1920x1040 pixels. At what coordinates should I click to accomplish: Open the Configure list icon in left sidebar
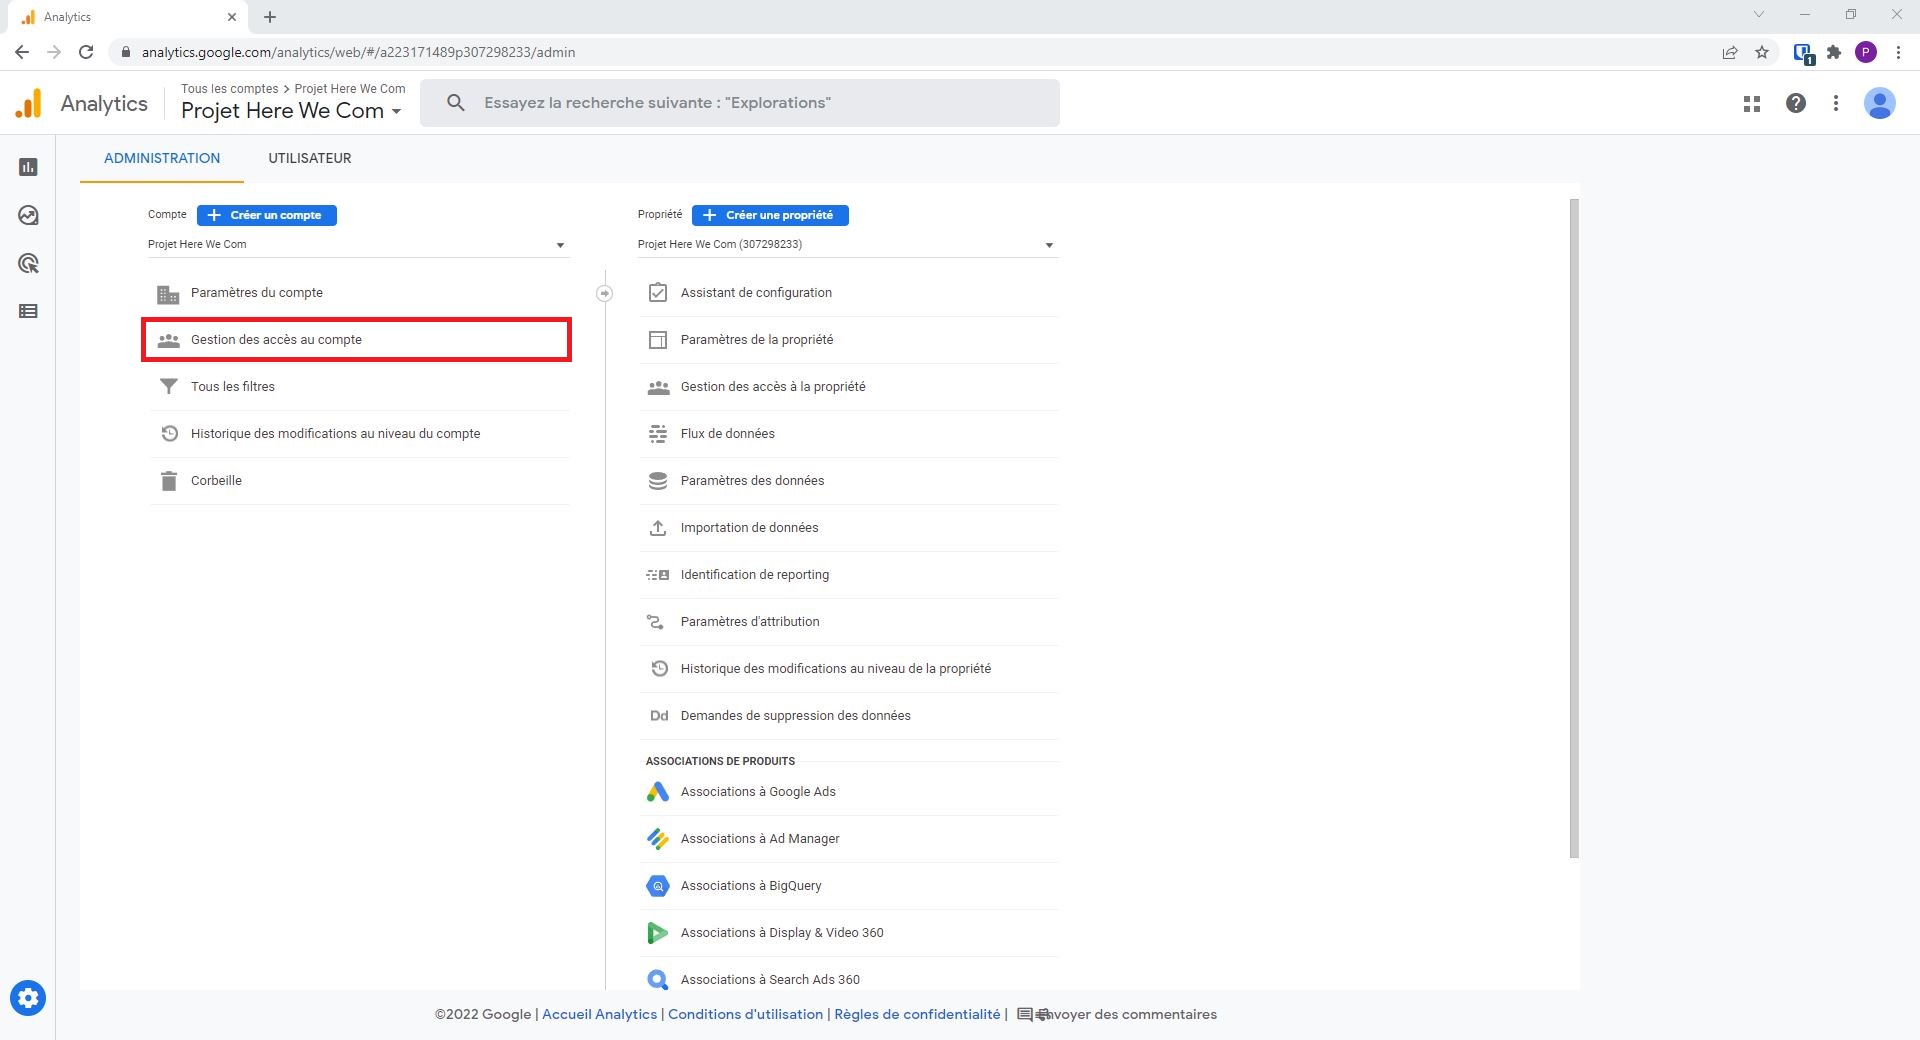click(28, 311)
